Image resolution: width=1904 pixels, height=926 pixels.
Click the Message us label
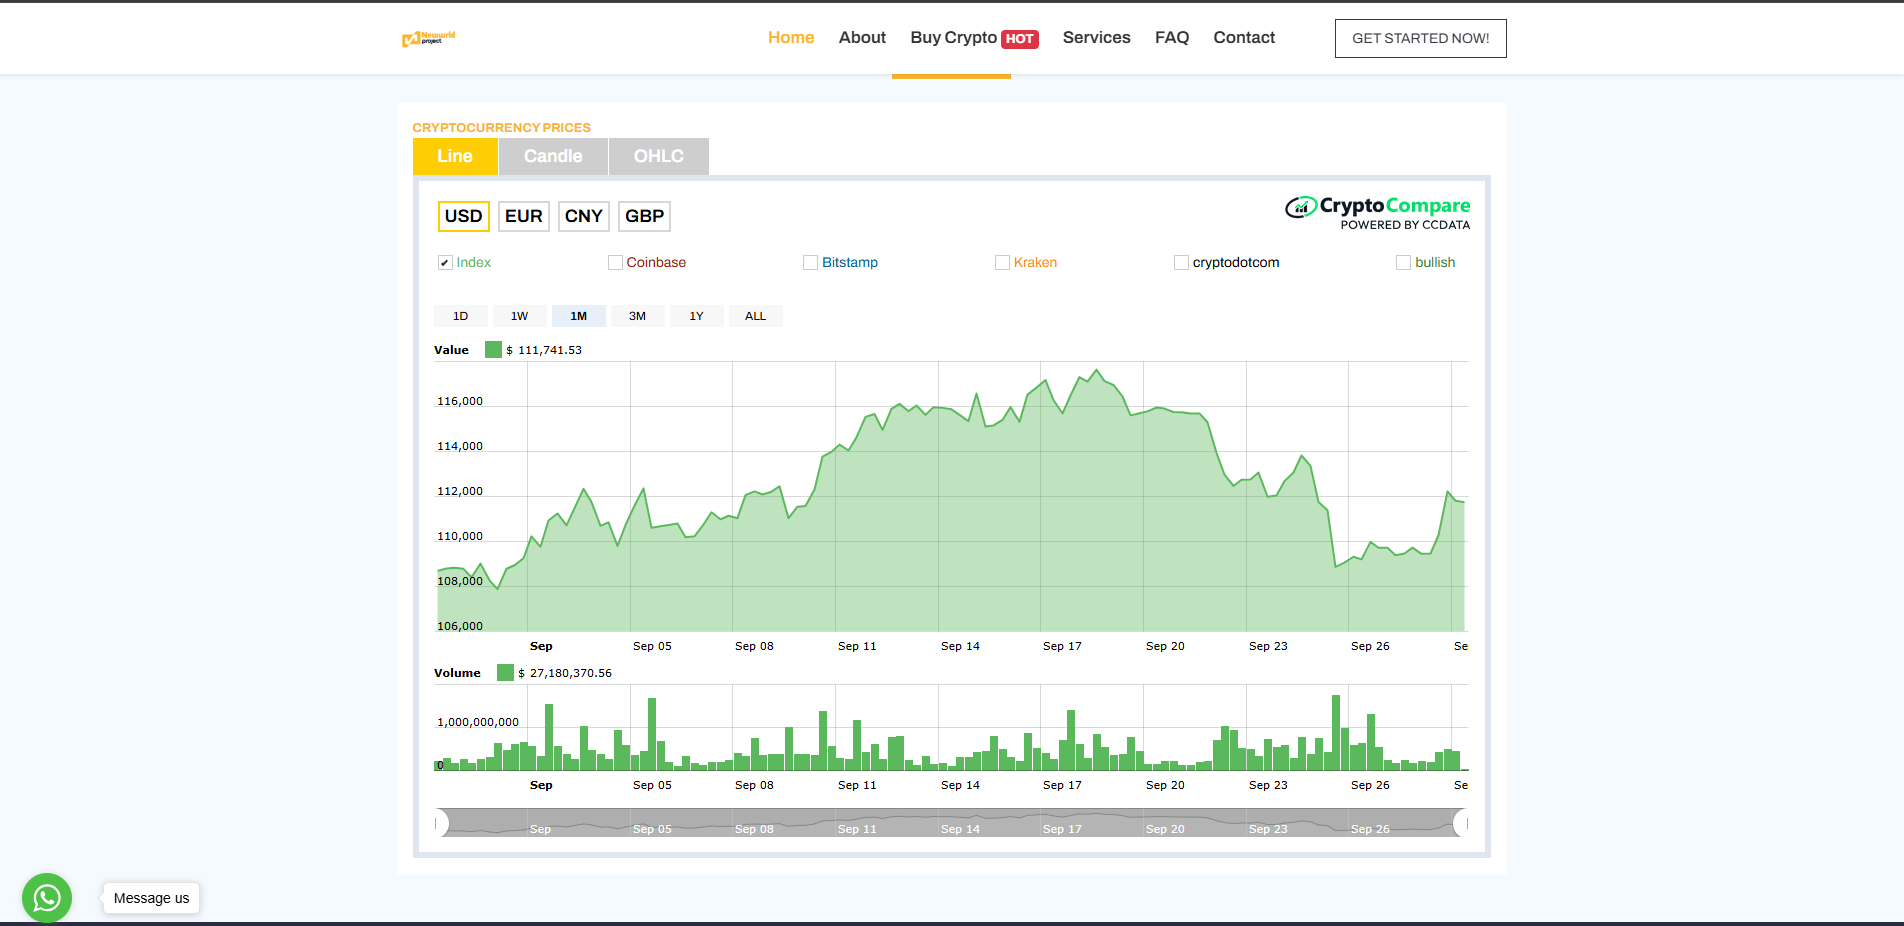151,898
